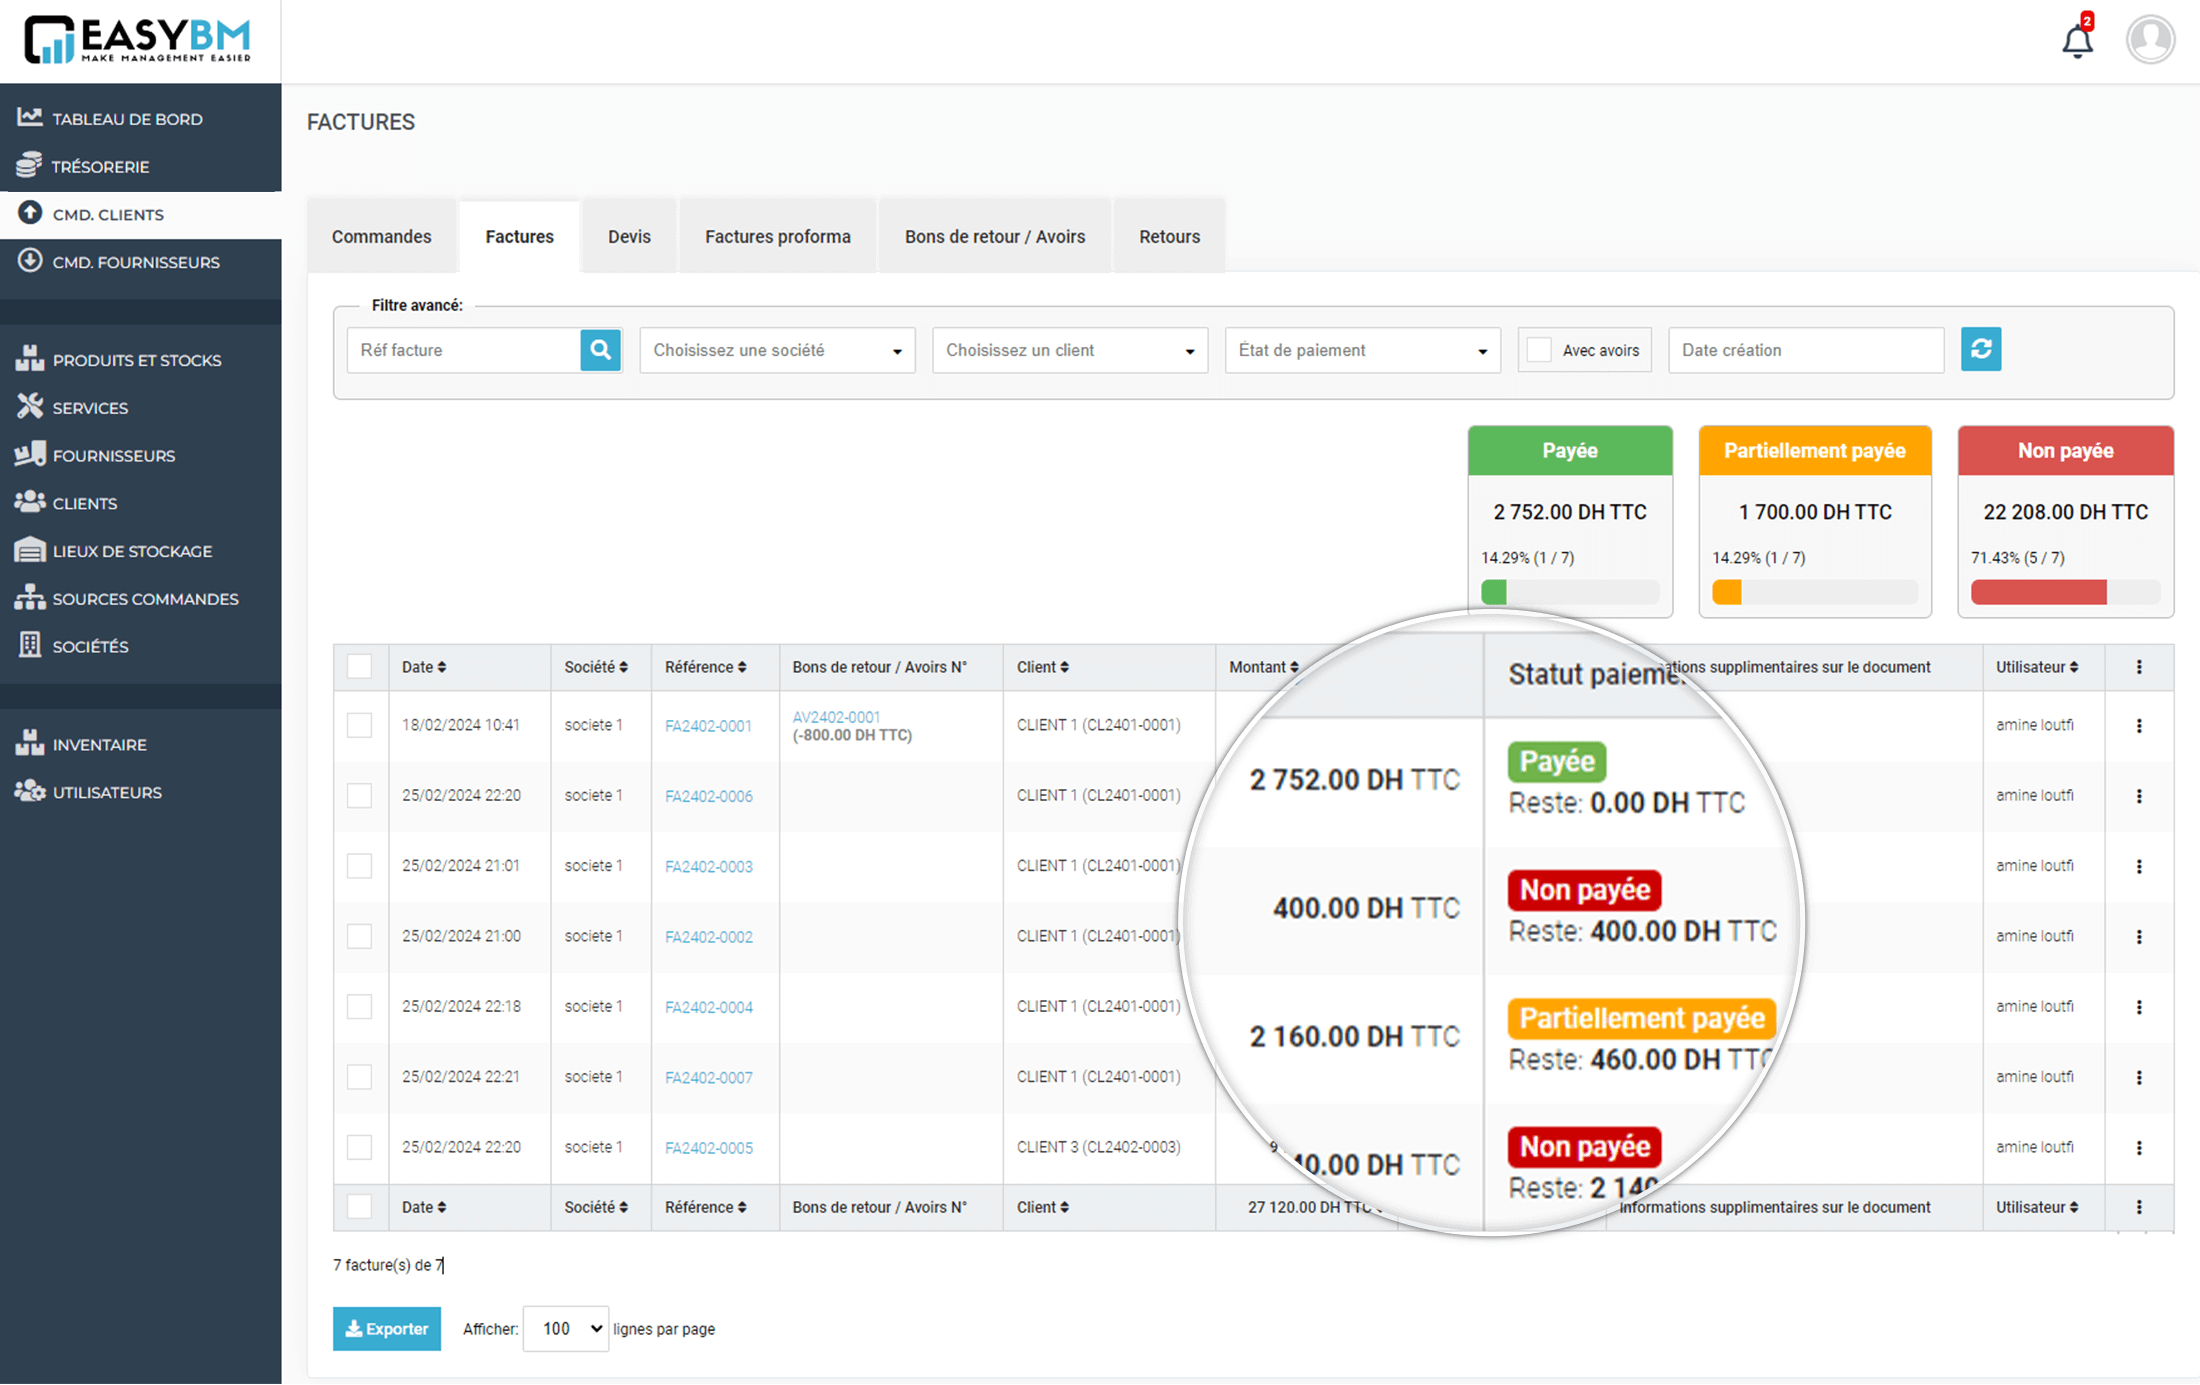This screenshot has height=1385, width=2200.
Task: Select the Factures tab
Action: coord(519,236)
